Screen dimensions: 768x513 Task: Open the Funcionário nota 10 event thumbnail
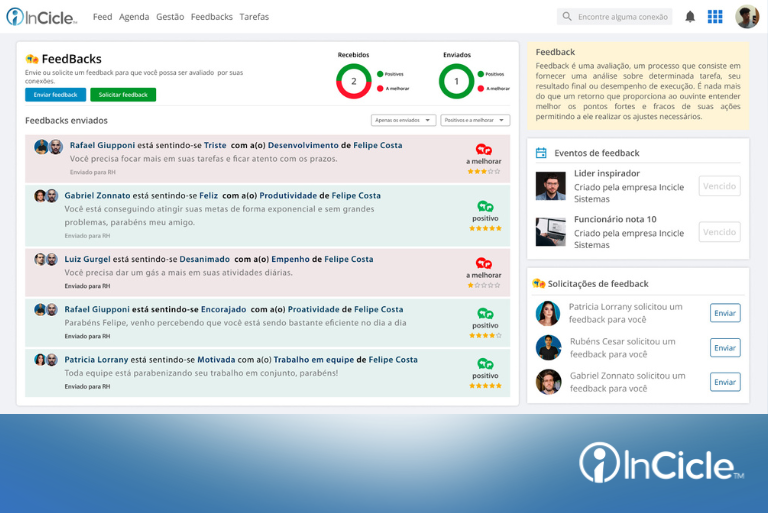(x=551, y=232)
